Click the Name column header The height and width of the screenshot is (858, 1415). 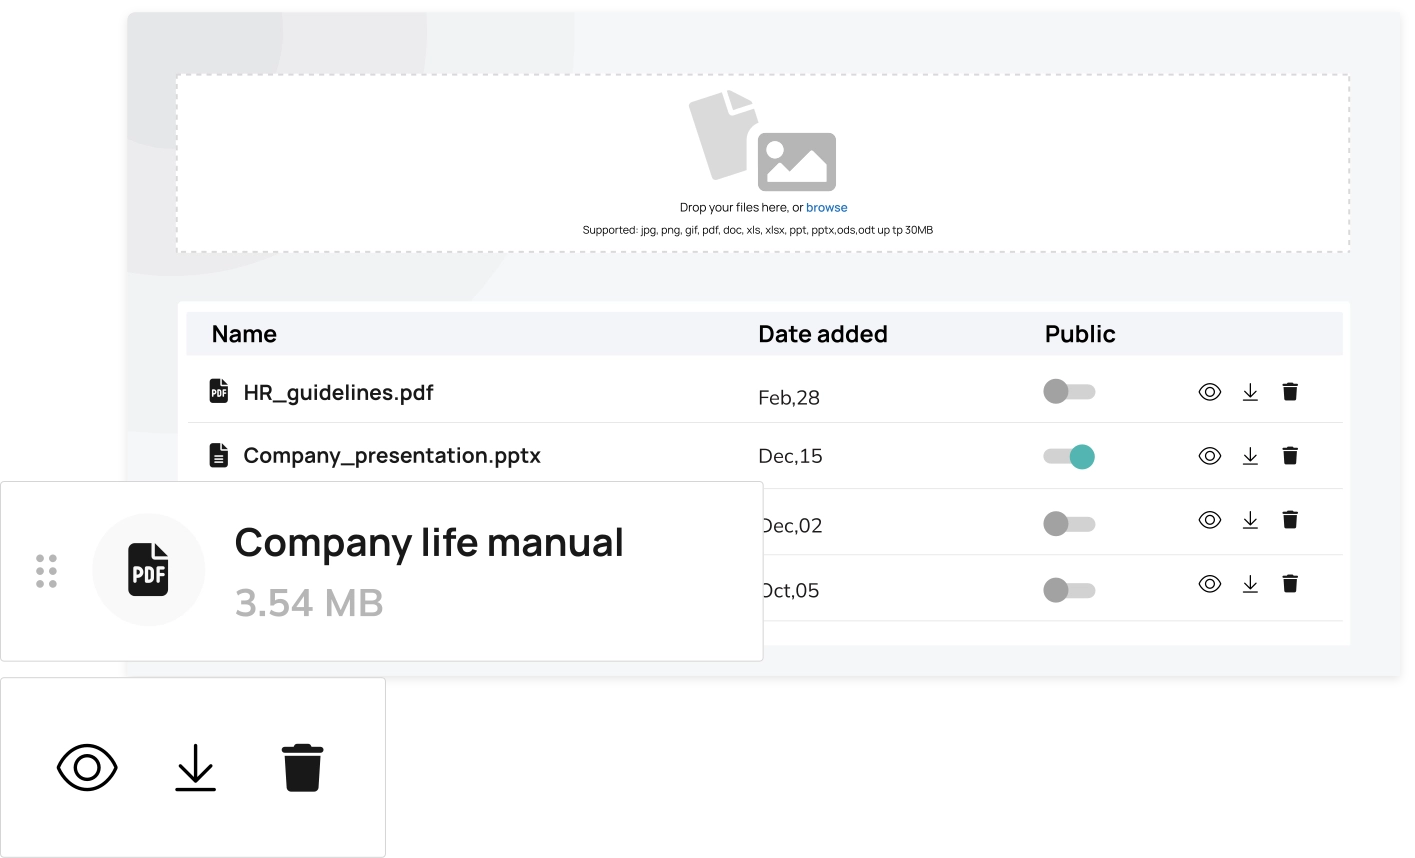click(244, 334)
